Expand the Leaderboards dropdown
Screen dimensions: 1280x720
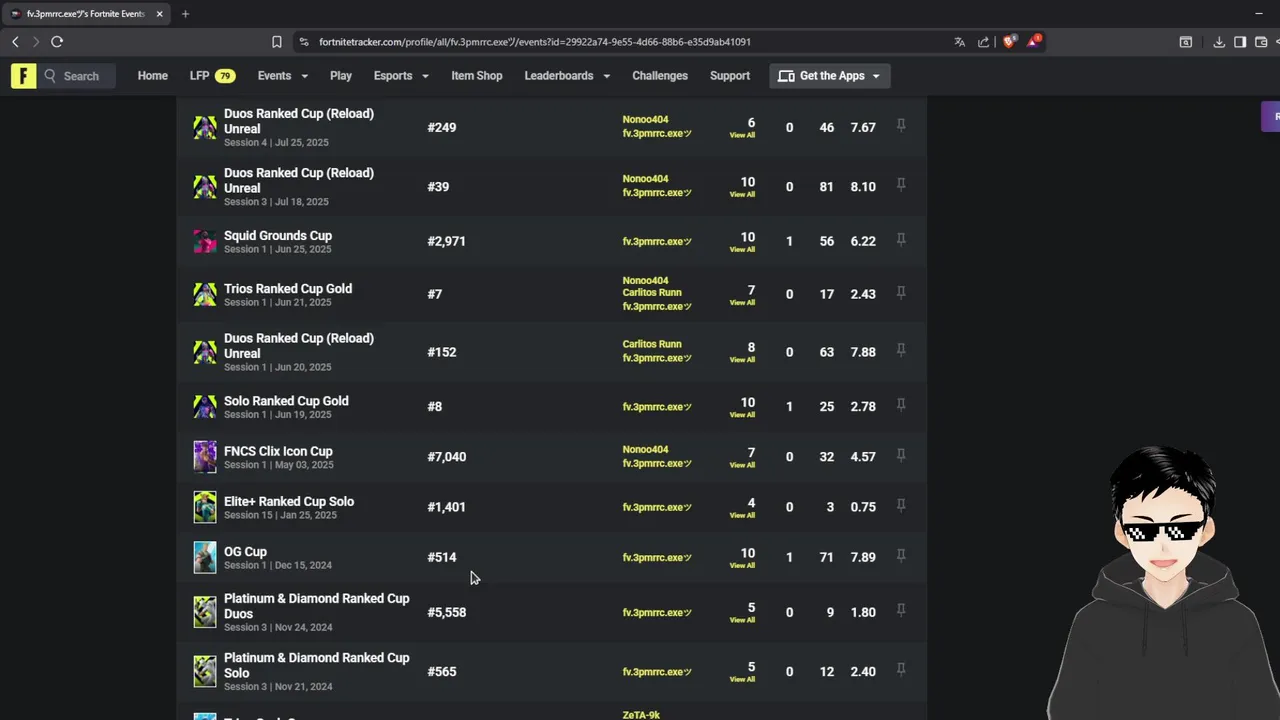(x=566, y=76)
